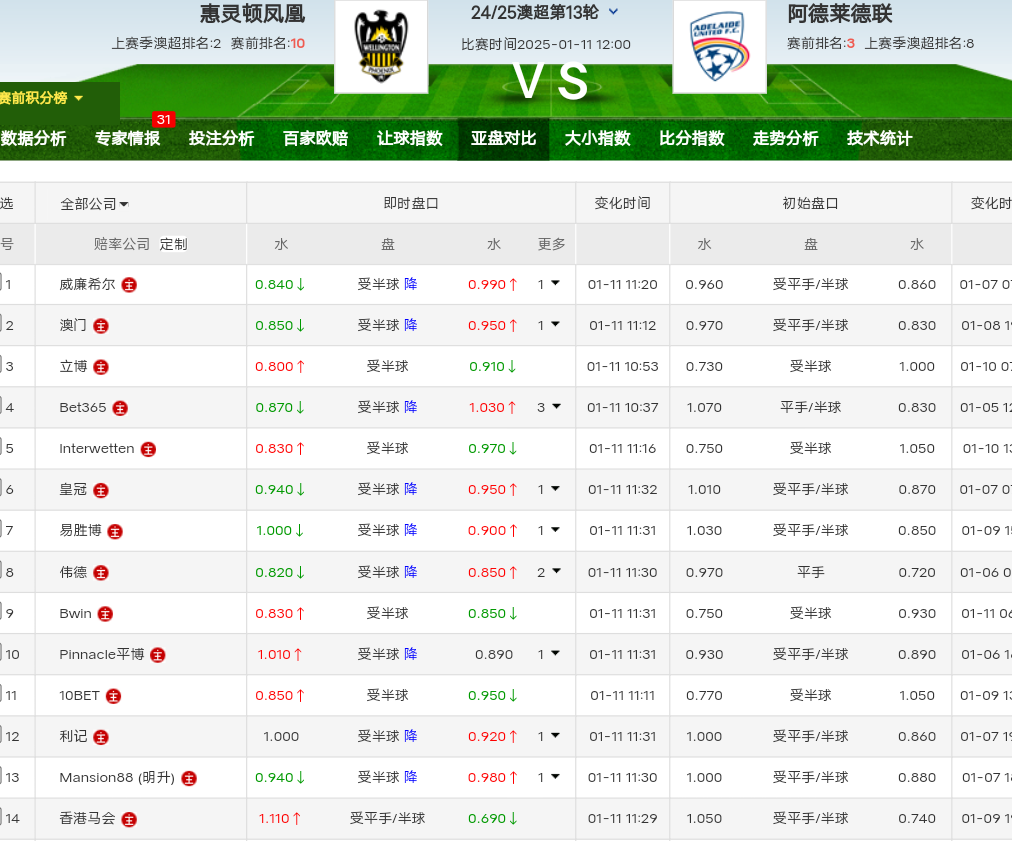
Task: Expand more odds for 威廉希尔
Action: coord(549,284)
